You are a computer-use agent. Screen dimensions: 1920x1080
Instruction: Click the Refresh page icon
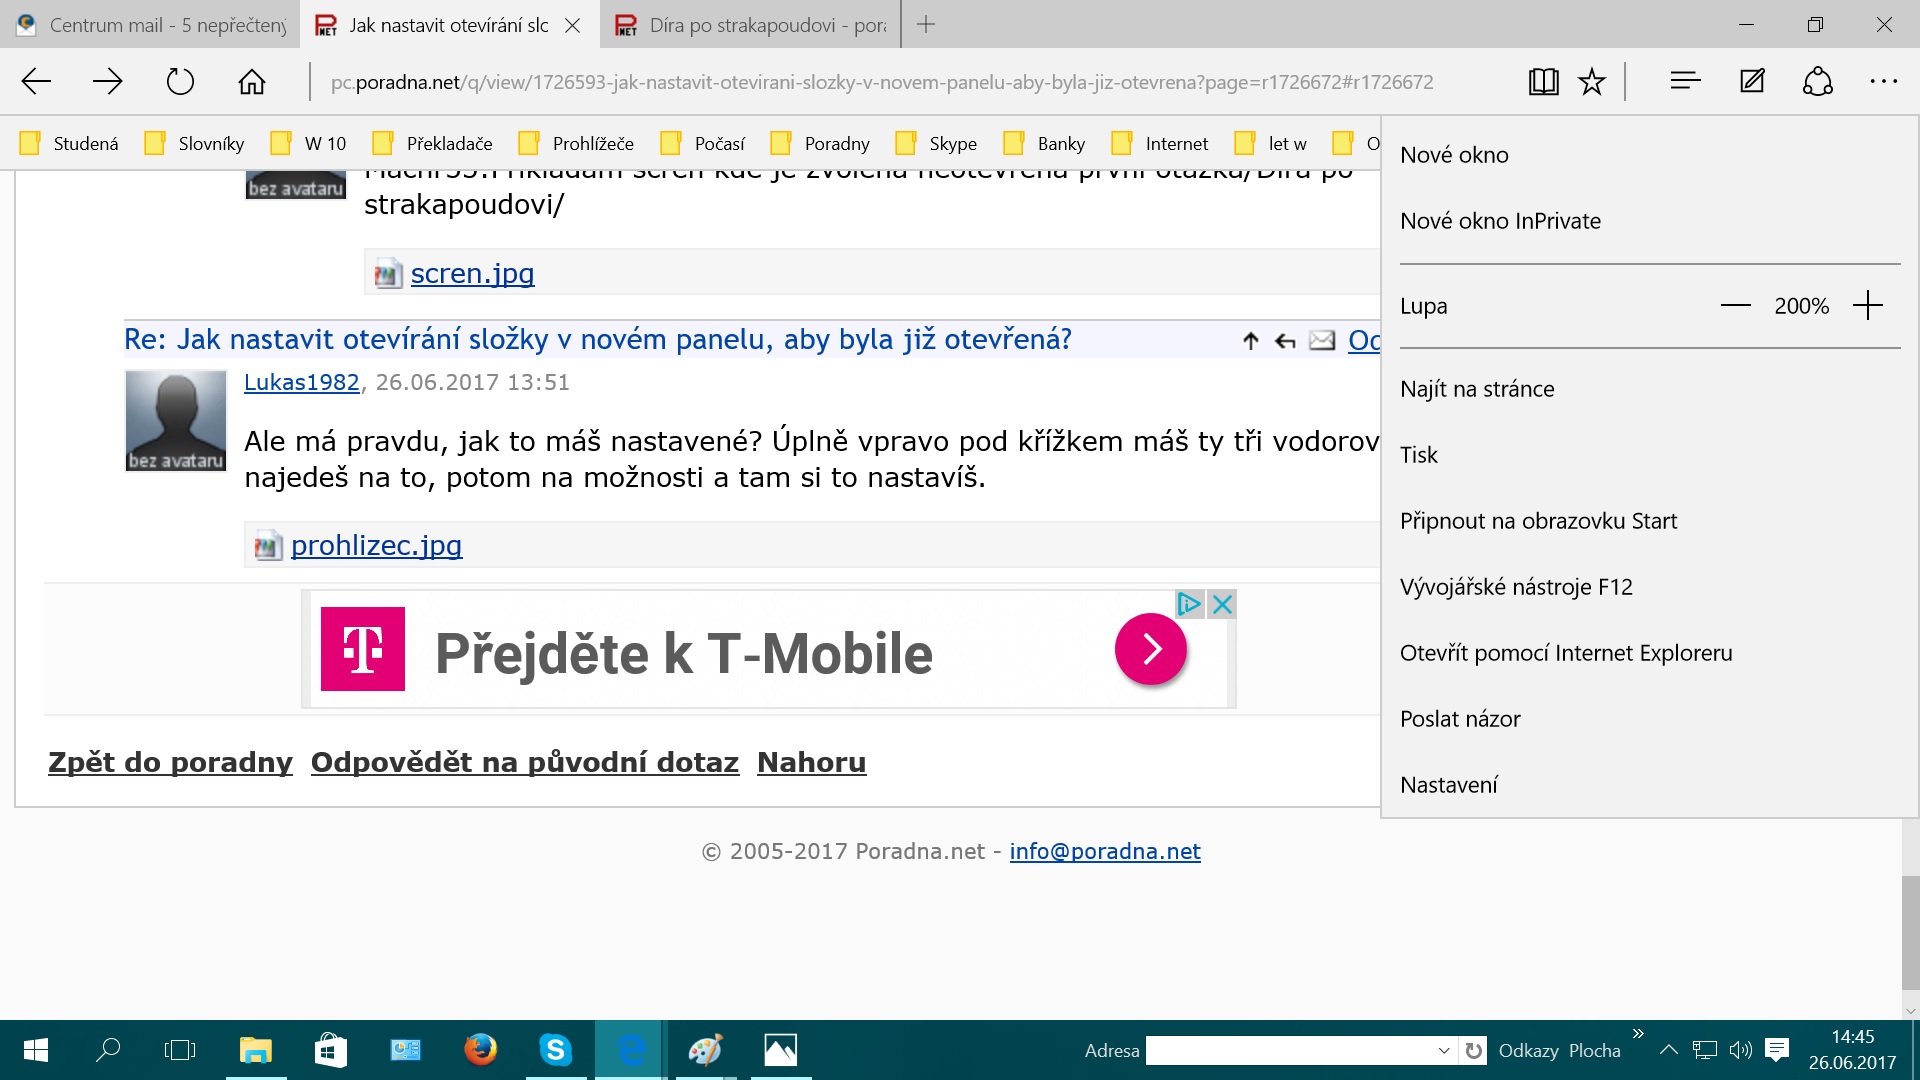coord(180,81)
